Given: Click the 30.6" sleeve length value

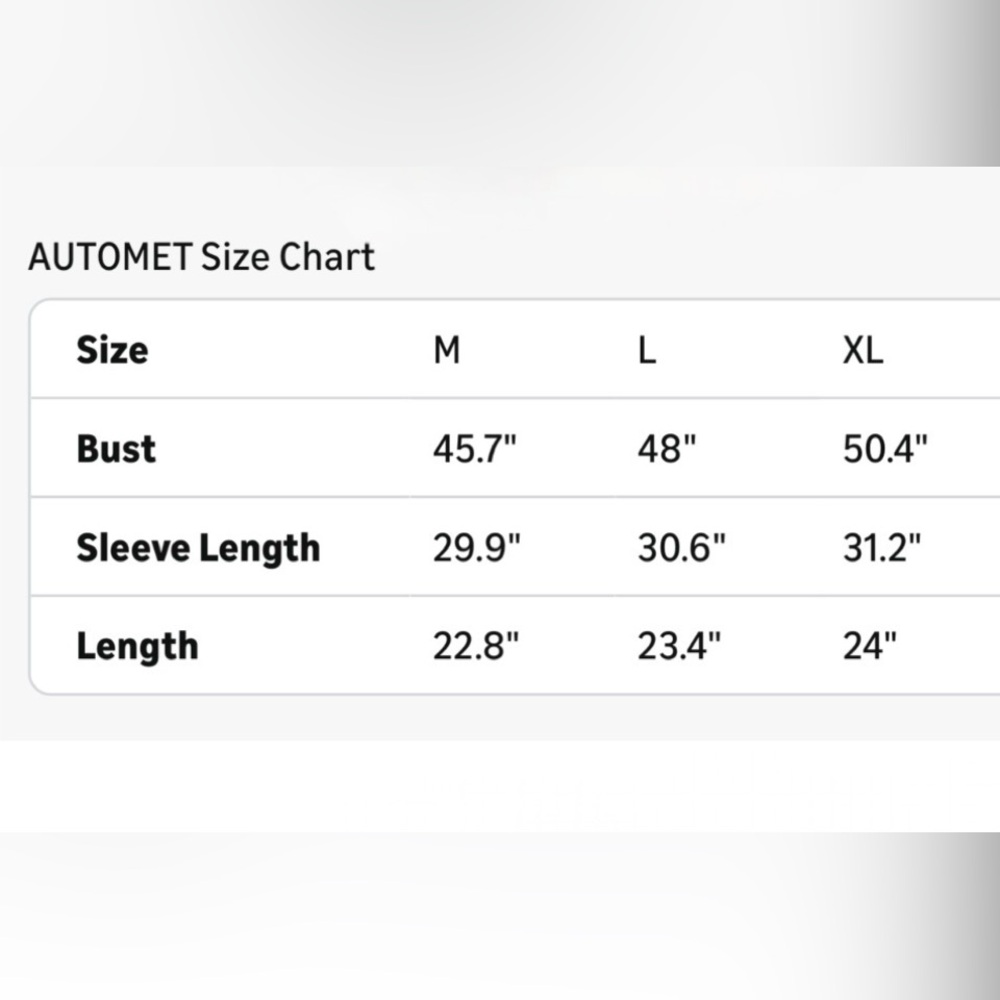Looking at the screenshot, I should pyautogui.click(x=682, y=548).
